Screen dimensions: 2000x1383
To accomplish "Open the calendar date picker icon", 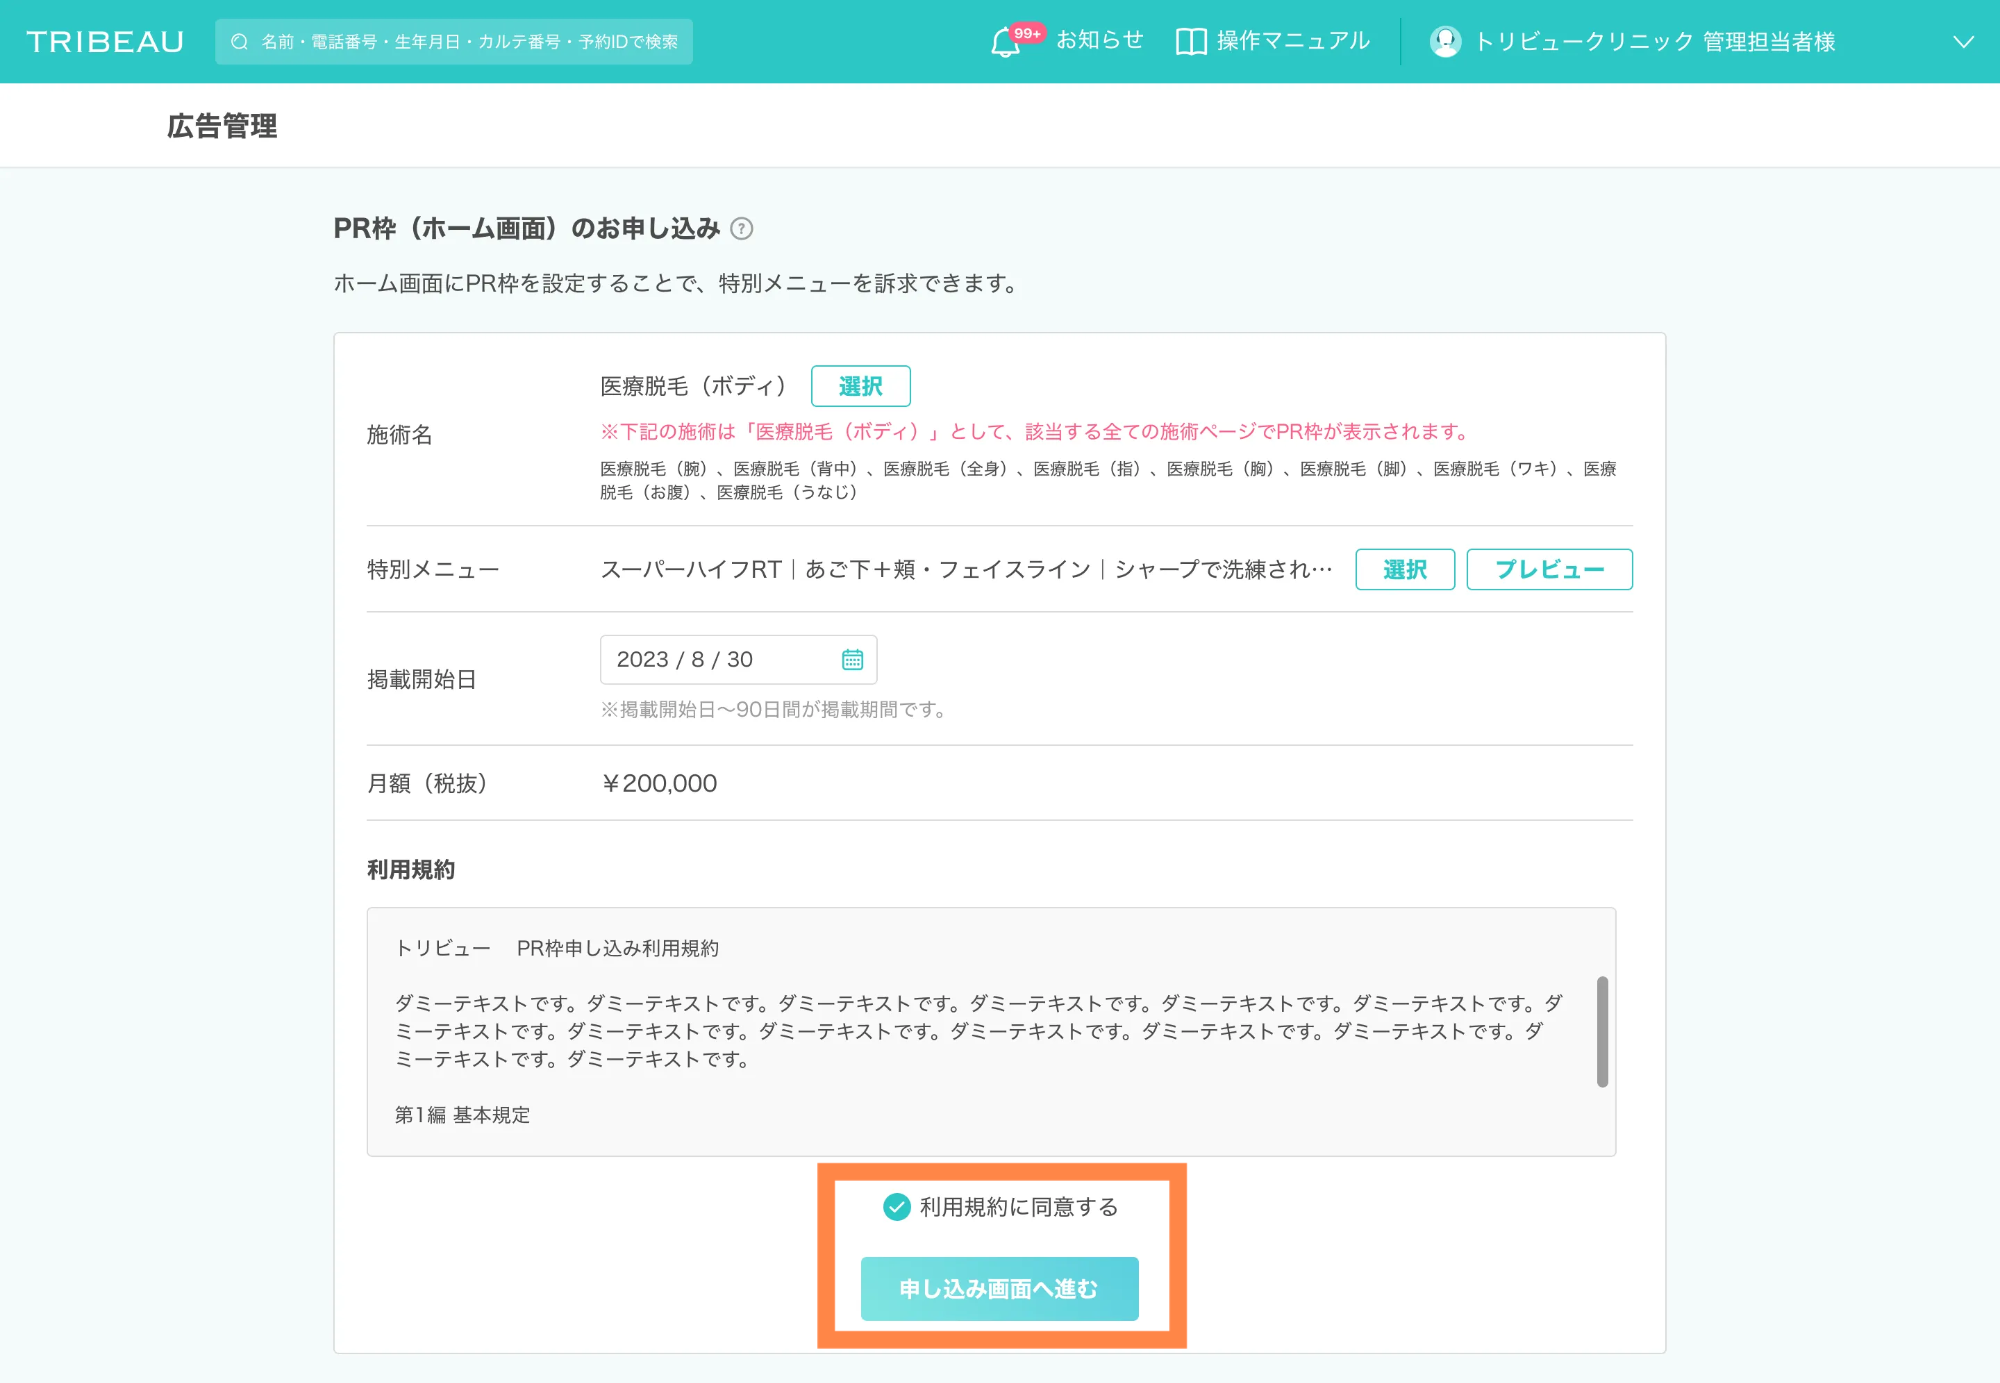I will [x=852, y=660].
